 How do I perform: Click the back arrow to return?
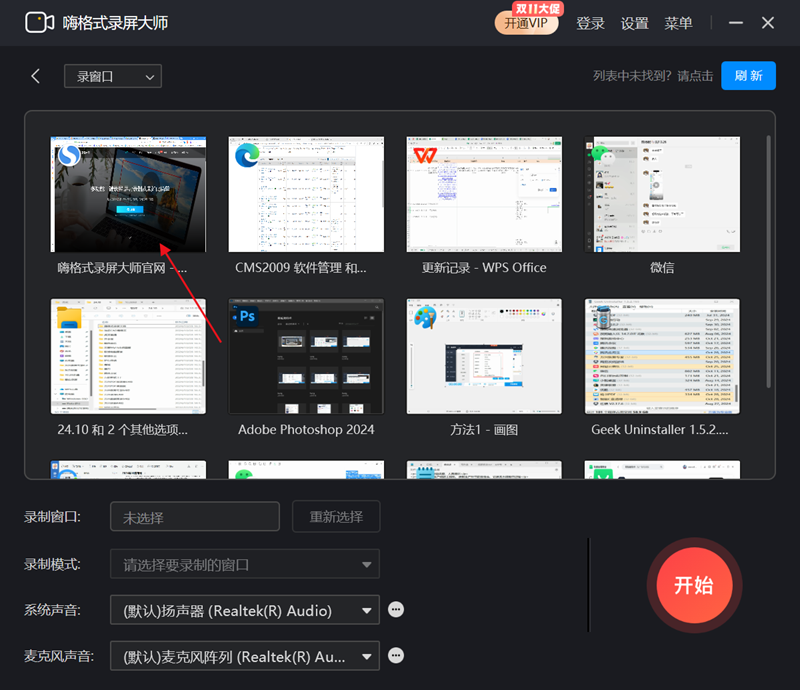(36, 75)
